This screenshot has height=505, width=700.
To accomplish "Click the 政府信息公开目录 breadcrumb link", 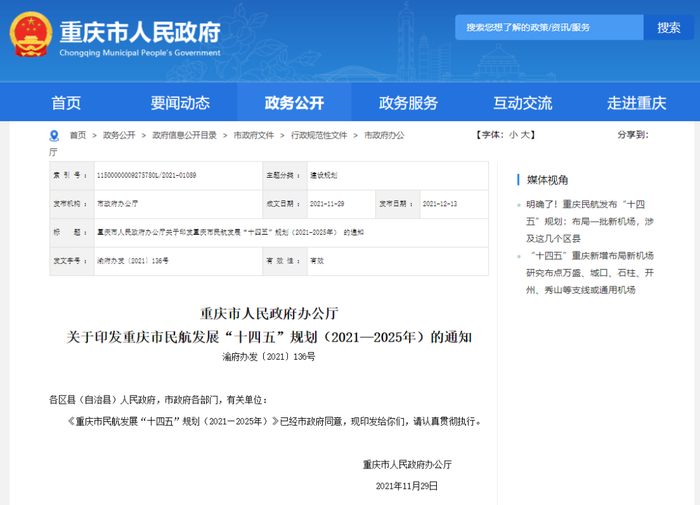I will [x=184, y=135].
